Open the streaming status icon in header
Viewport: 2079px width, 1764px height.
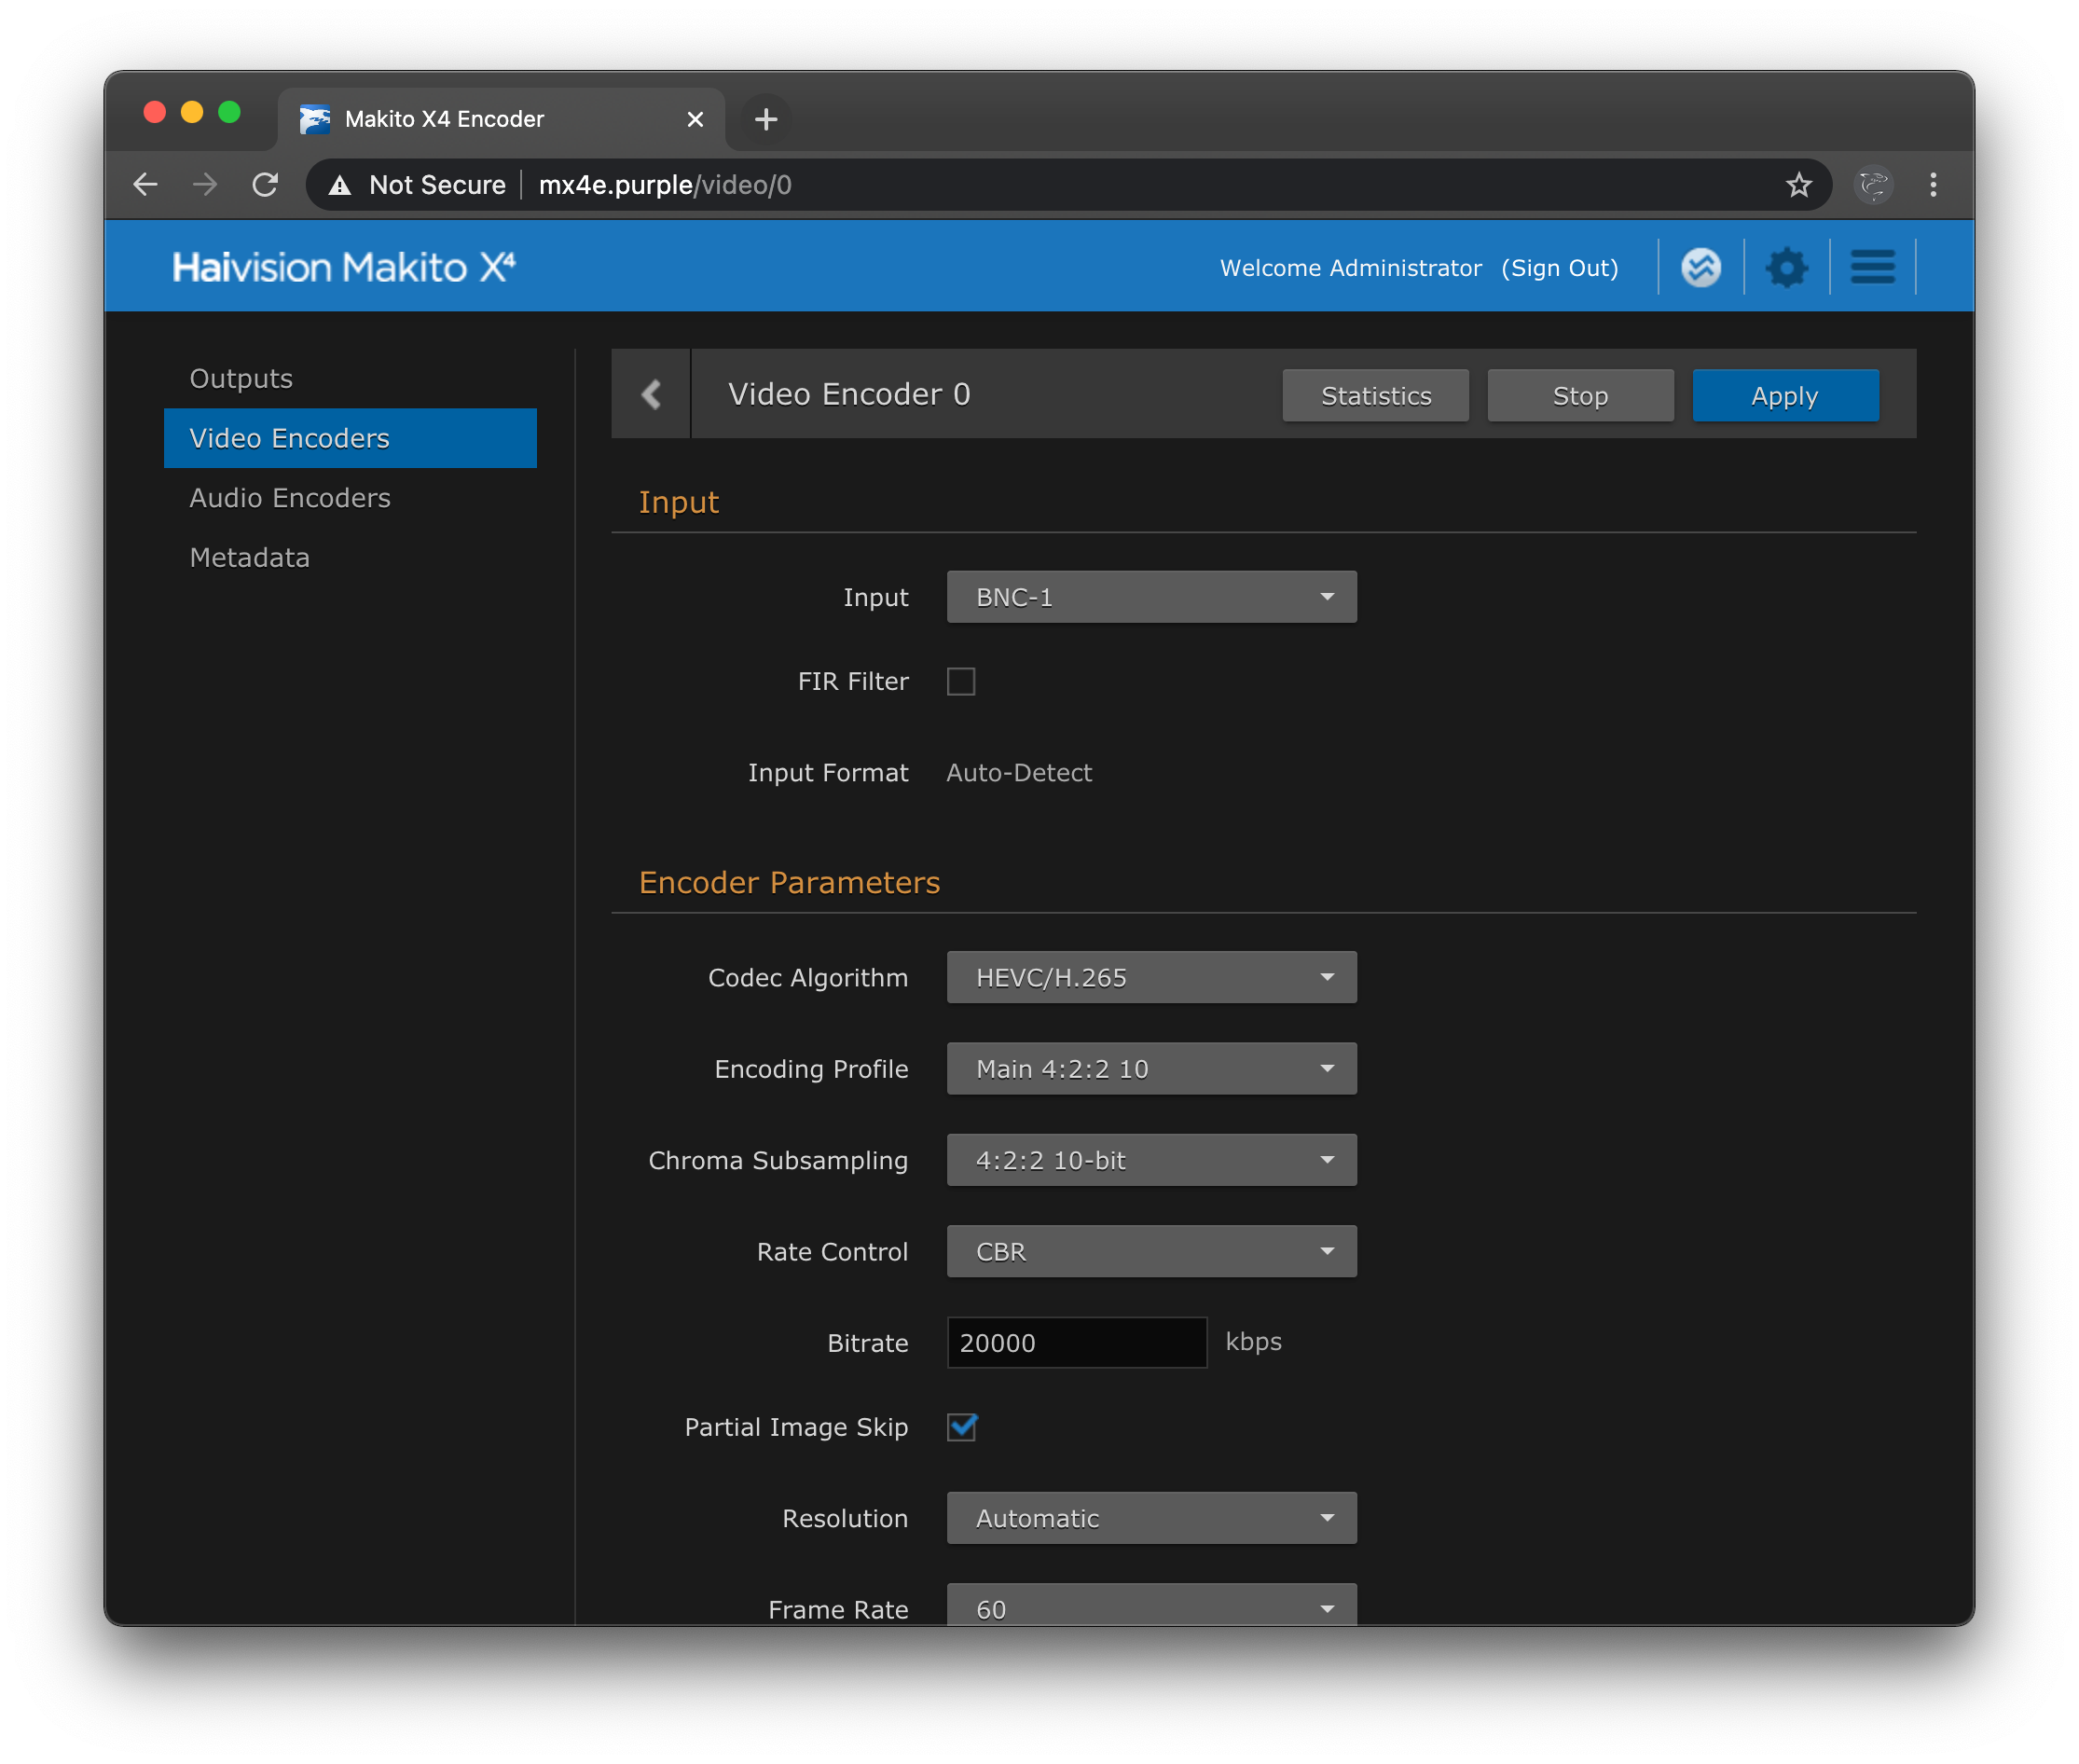[x=1700, y=267]
